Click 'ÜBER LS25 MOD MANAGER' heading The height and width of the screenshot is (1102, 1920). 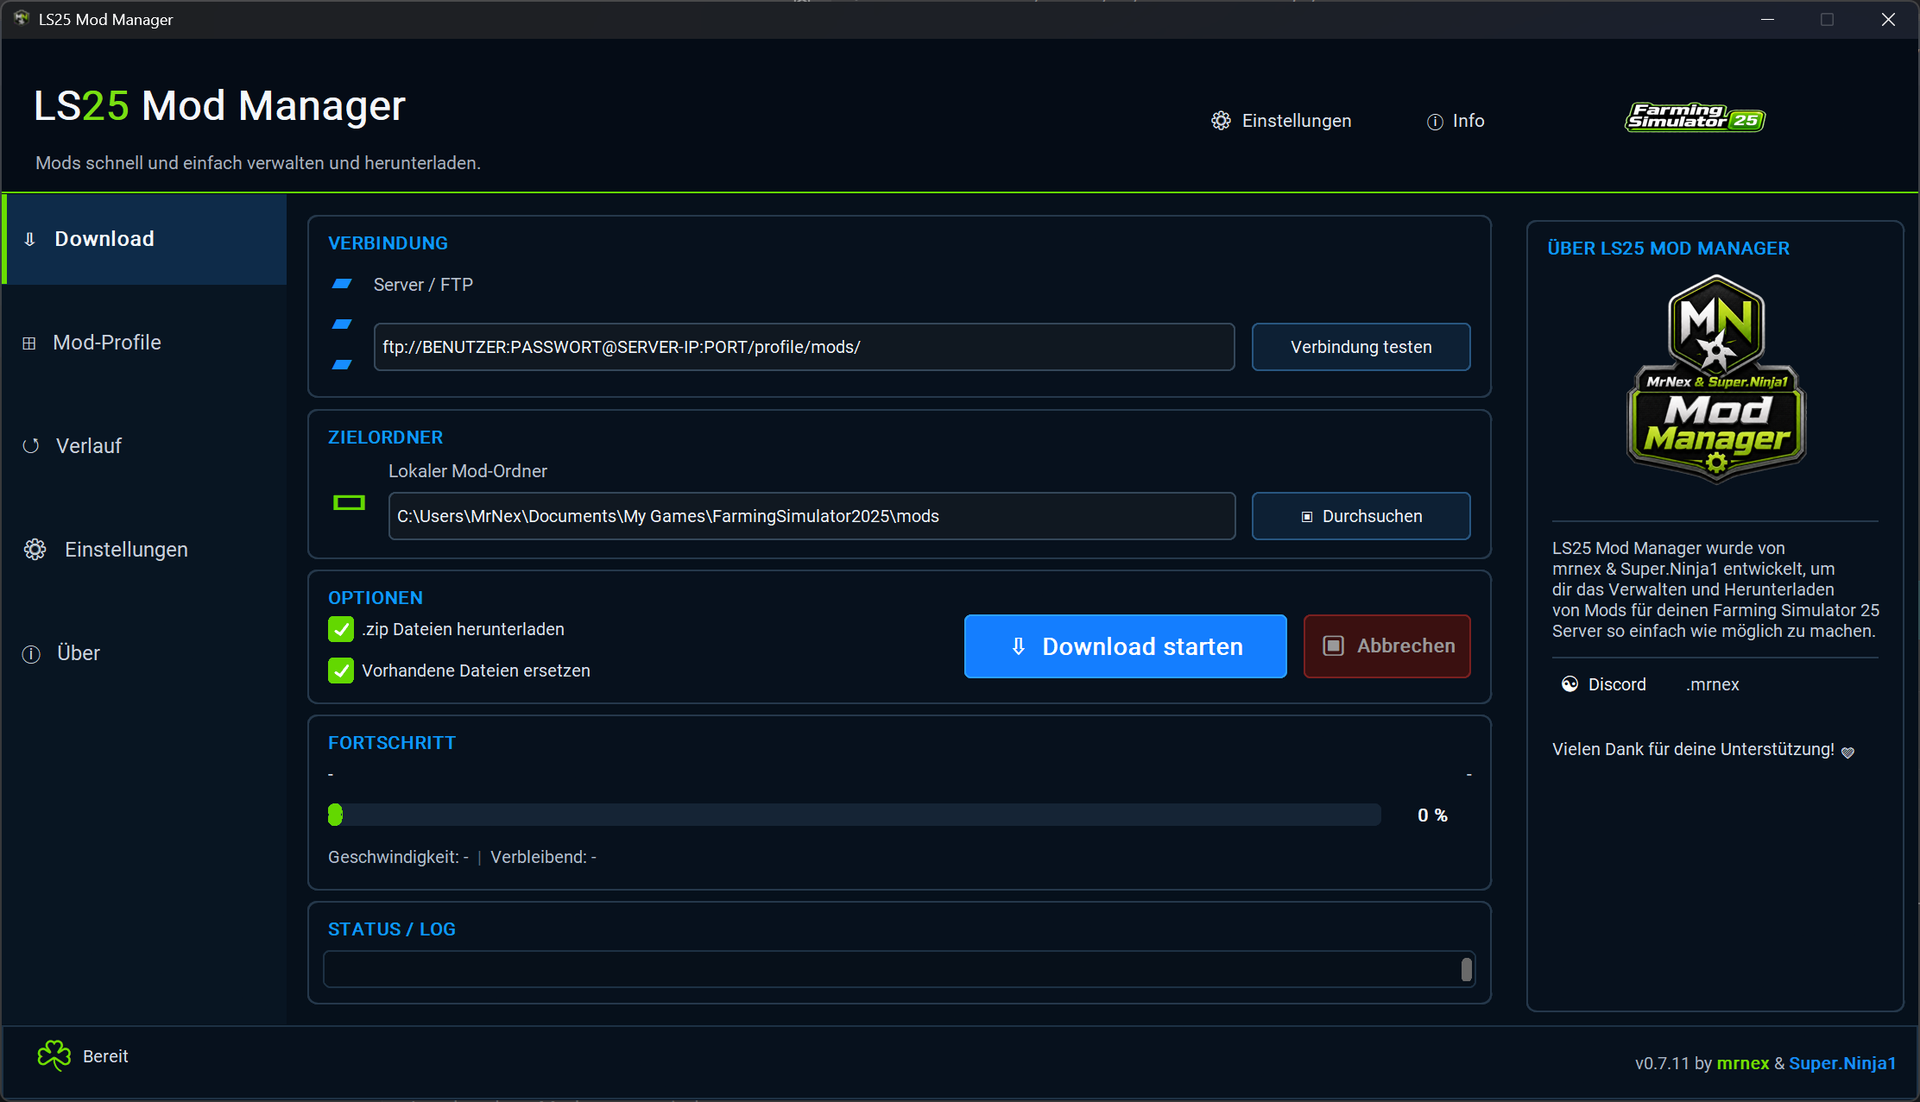point(1668,248)
